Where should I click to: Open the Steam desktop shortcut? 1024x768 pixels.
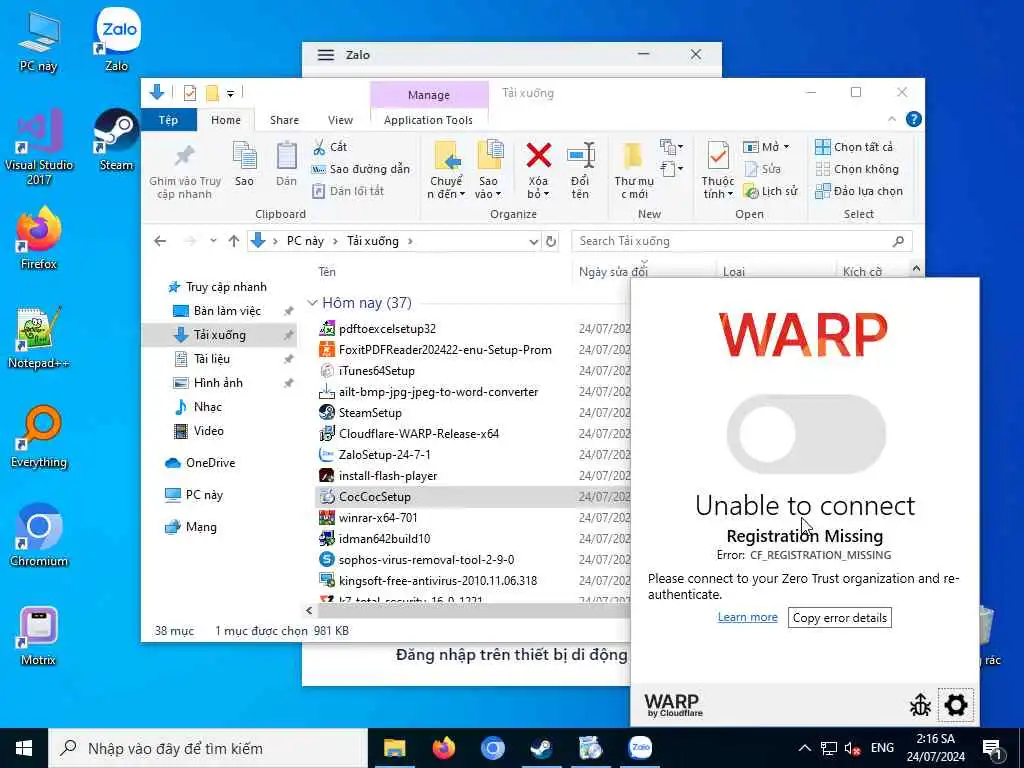tap(116, 140)
